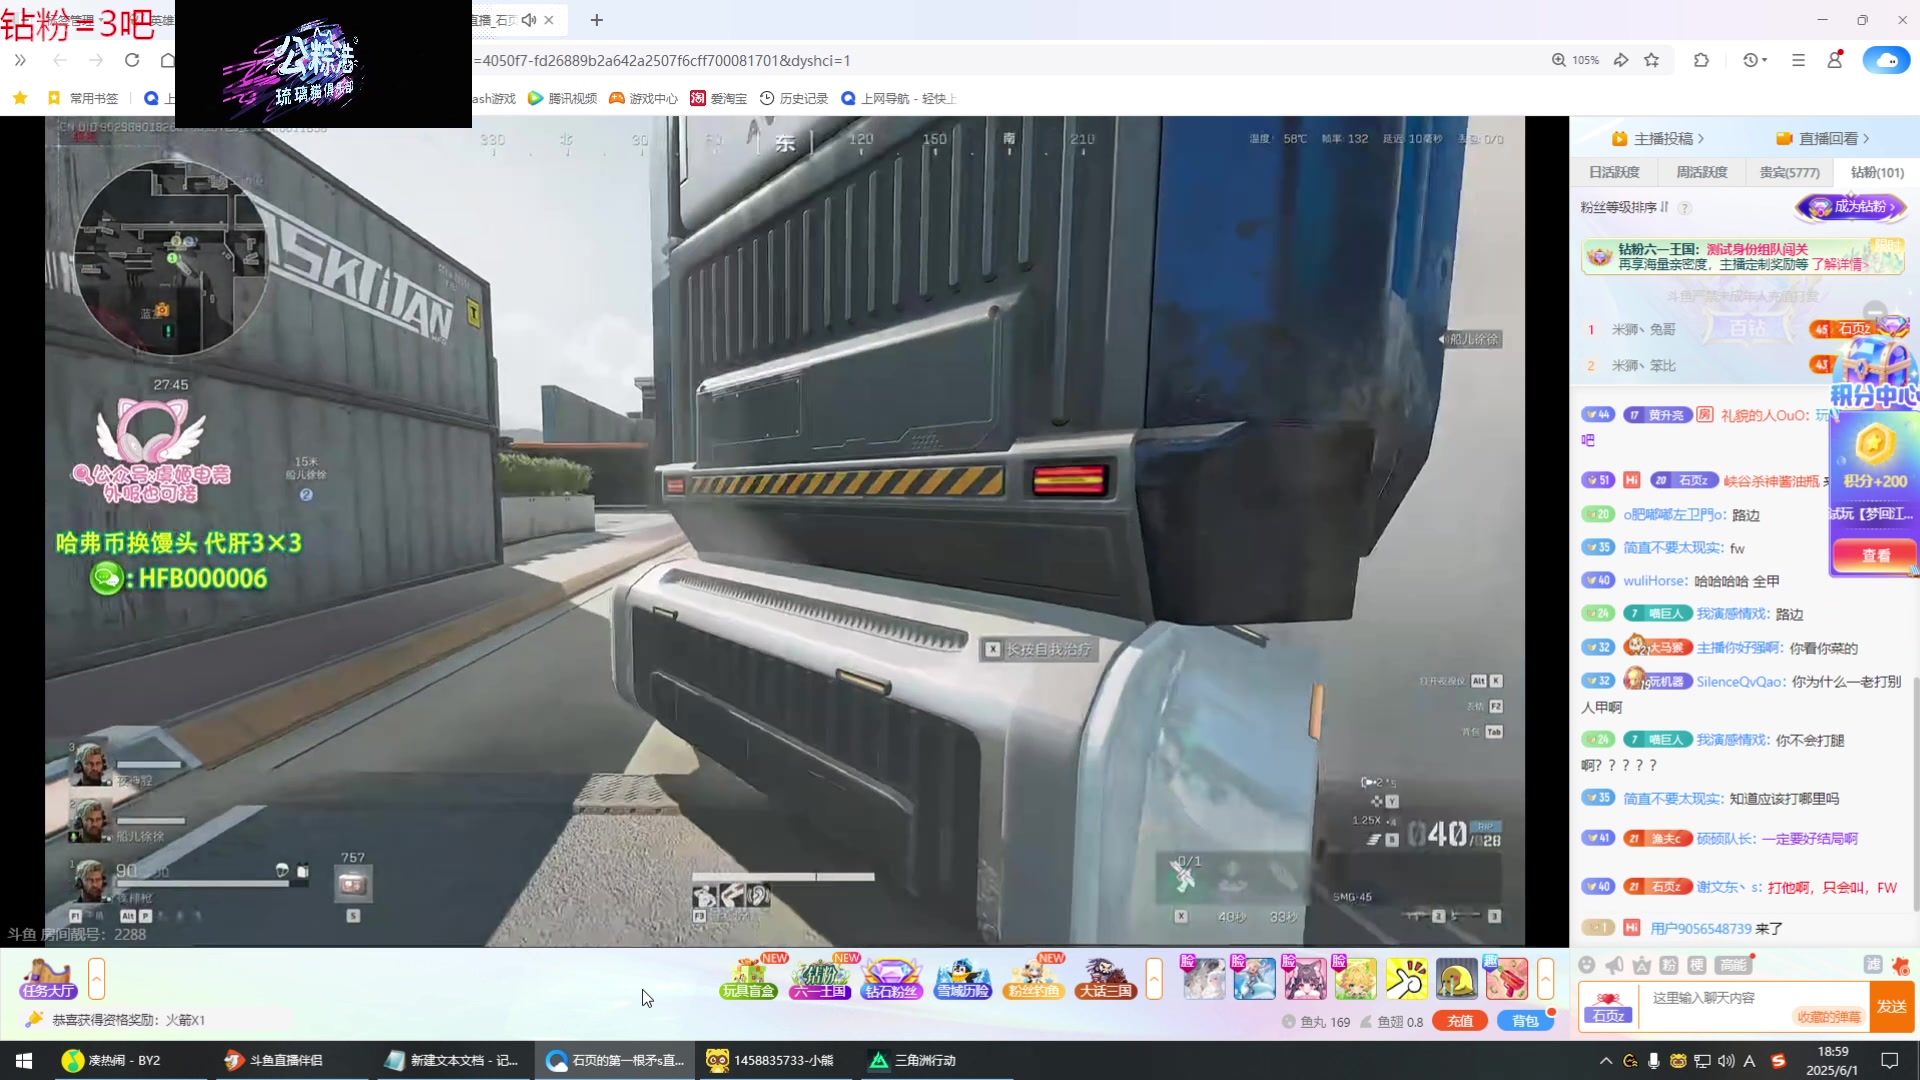Image resolution: width=1920 pixels, height=1080 pixels.
Task: Click the 查看 button in points widget
Action: (1875, 555)
